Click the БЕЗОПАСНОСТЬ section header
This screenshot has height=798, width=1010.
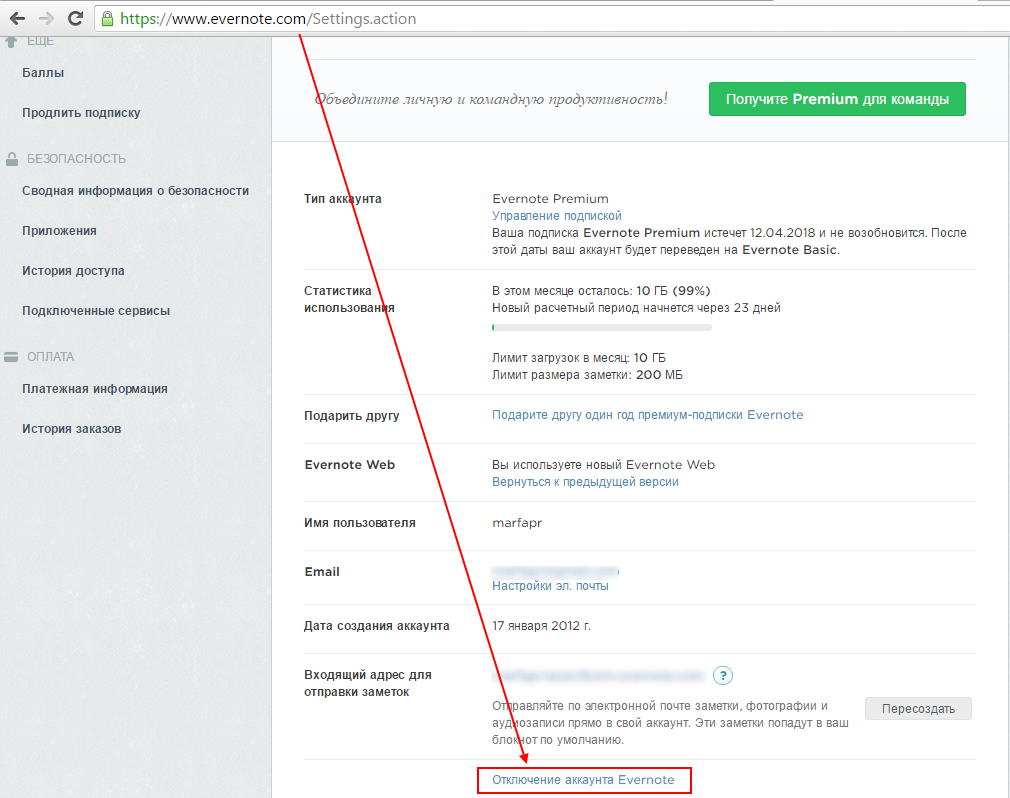click(x=76, y=158)
